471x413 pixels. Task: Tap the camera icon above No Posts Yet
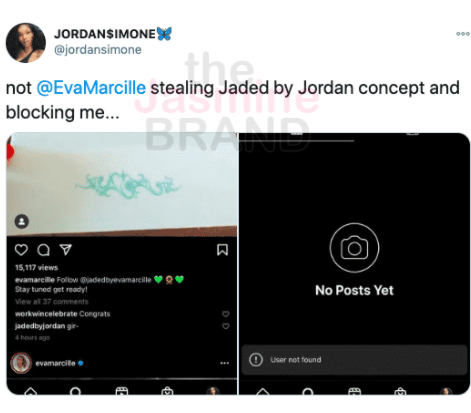coord(354,248)
